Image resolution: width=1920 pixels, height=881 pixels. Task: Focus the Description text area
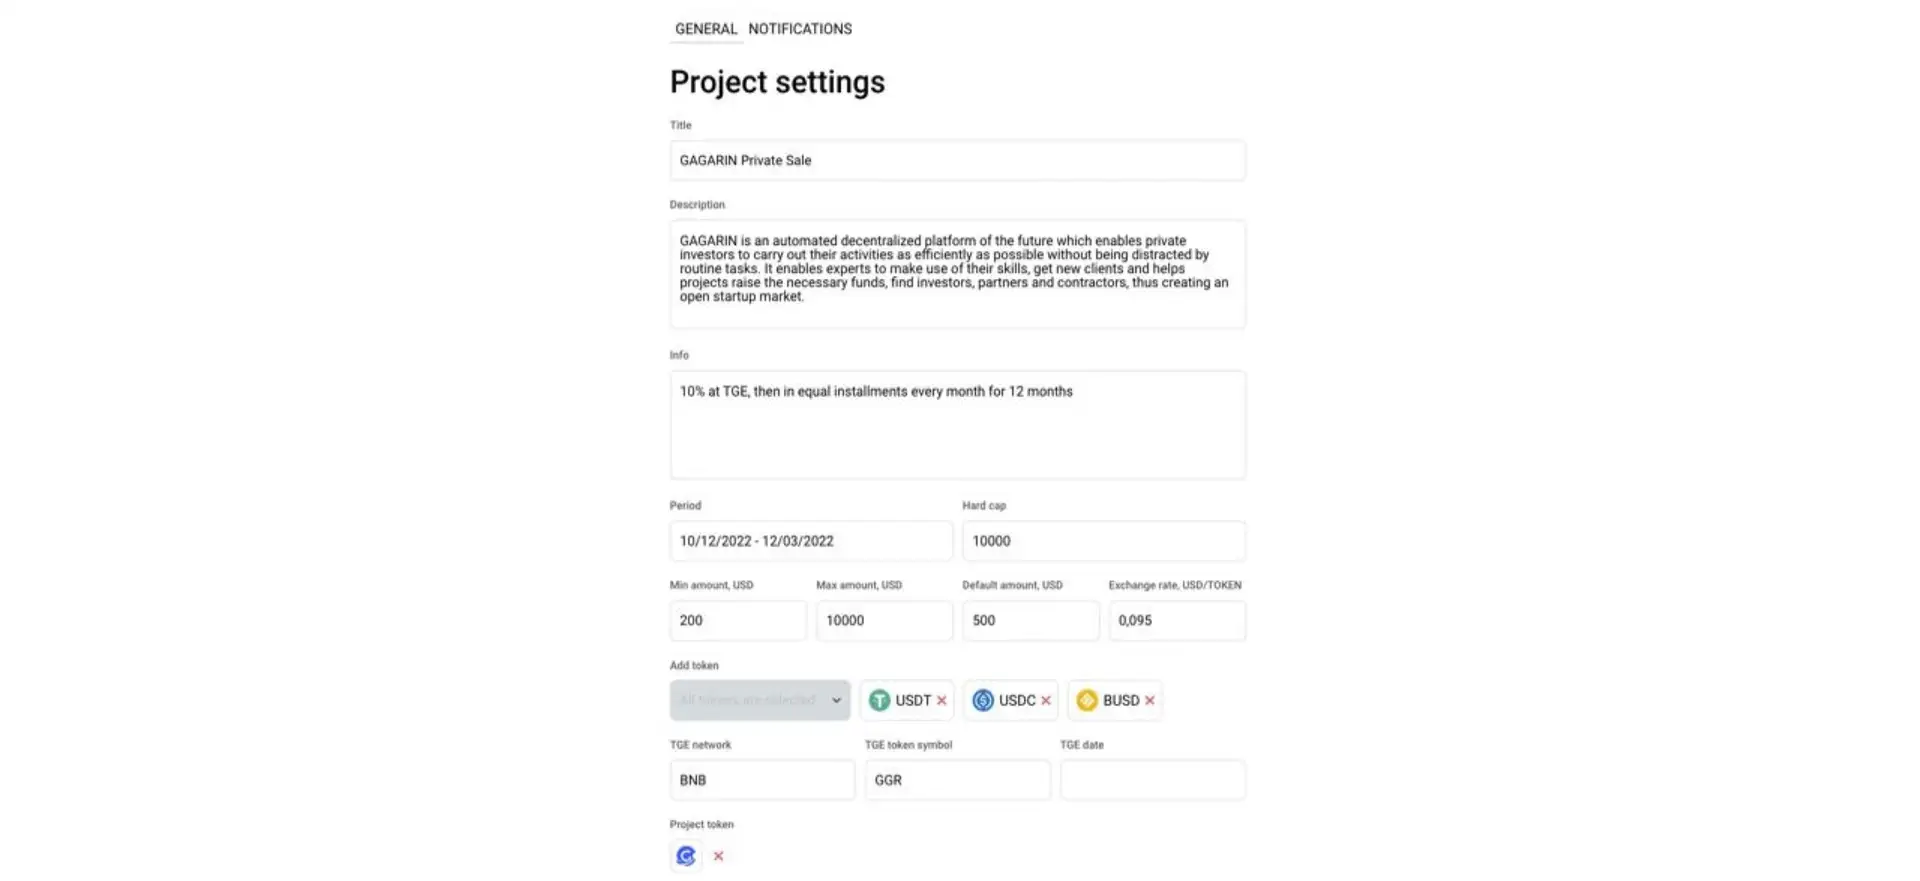pyautogui.click(x=957, y=274)
